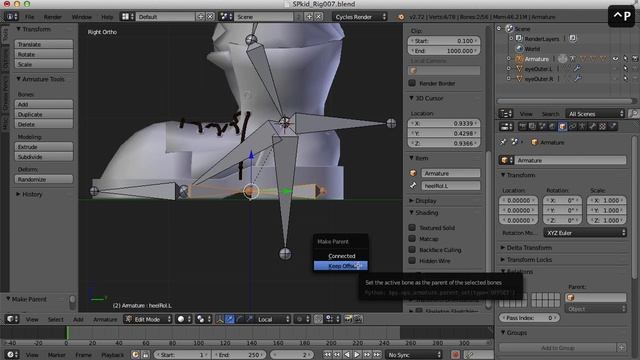
Task: Click the eyeOuter.L wrench modifier icon
Action: pyautogui.click(x=577, y=69)
